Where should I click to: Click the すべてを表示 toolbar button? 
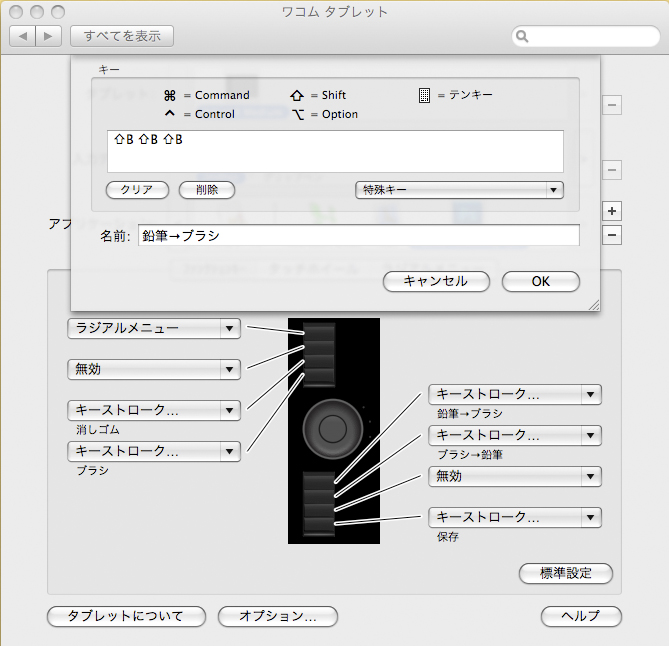point(122,36)
